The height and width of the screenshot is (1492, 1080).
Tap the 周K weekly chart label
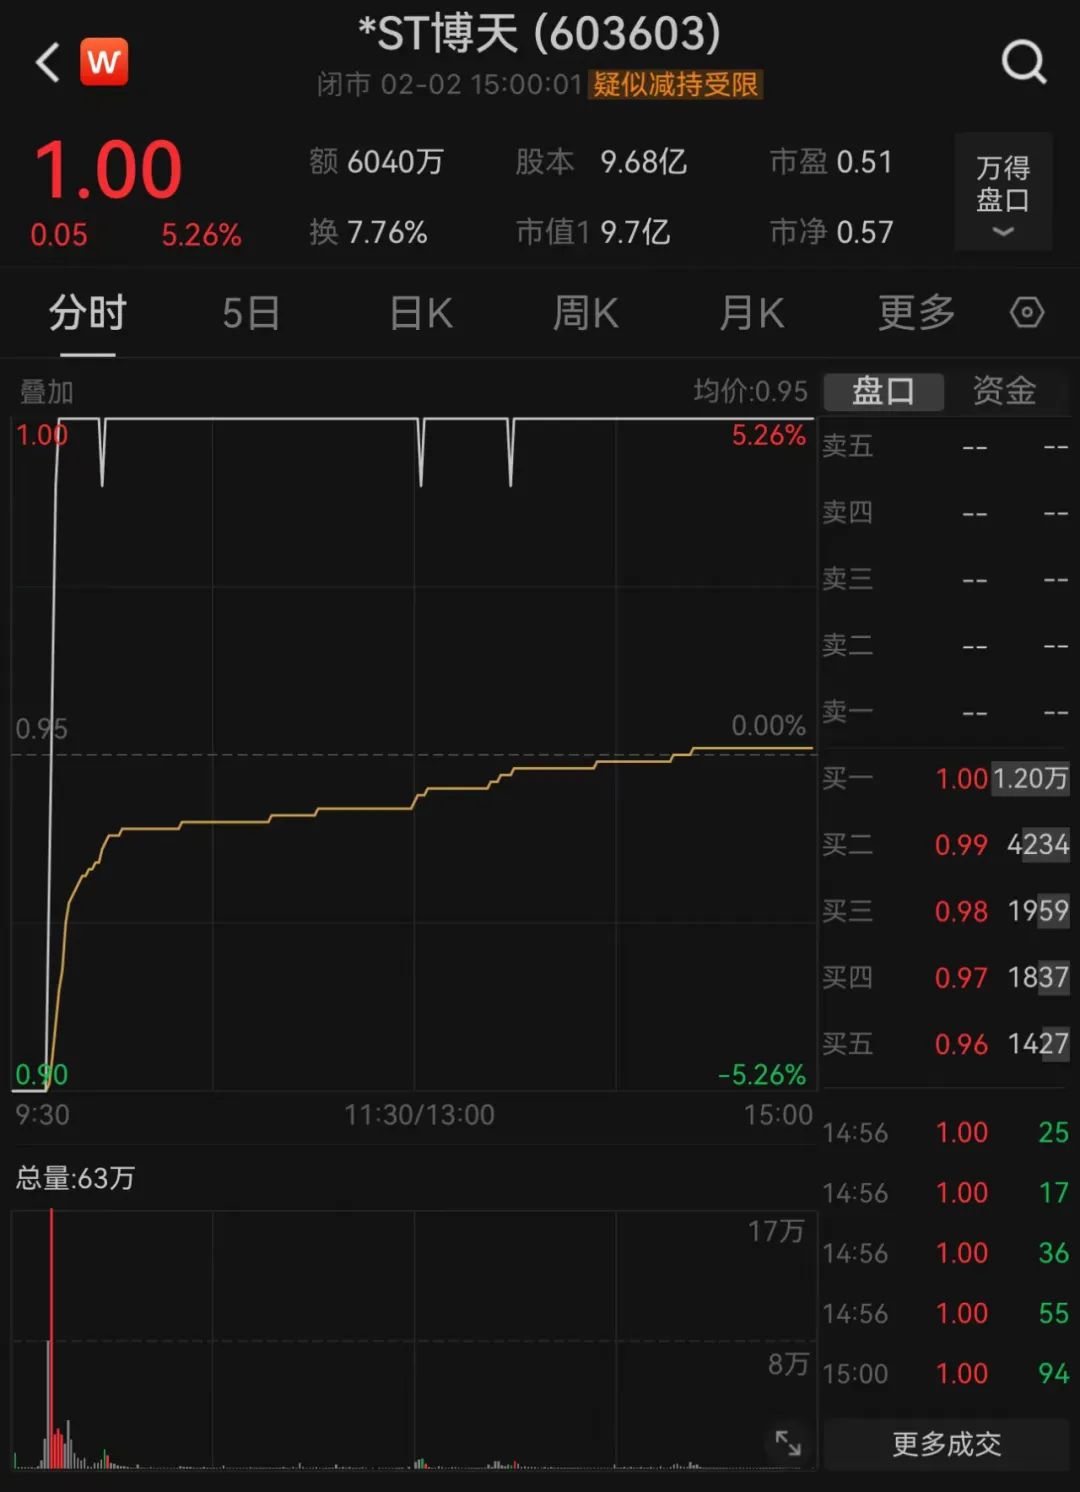585,313
